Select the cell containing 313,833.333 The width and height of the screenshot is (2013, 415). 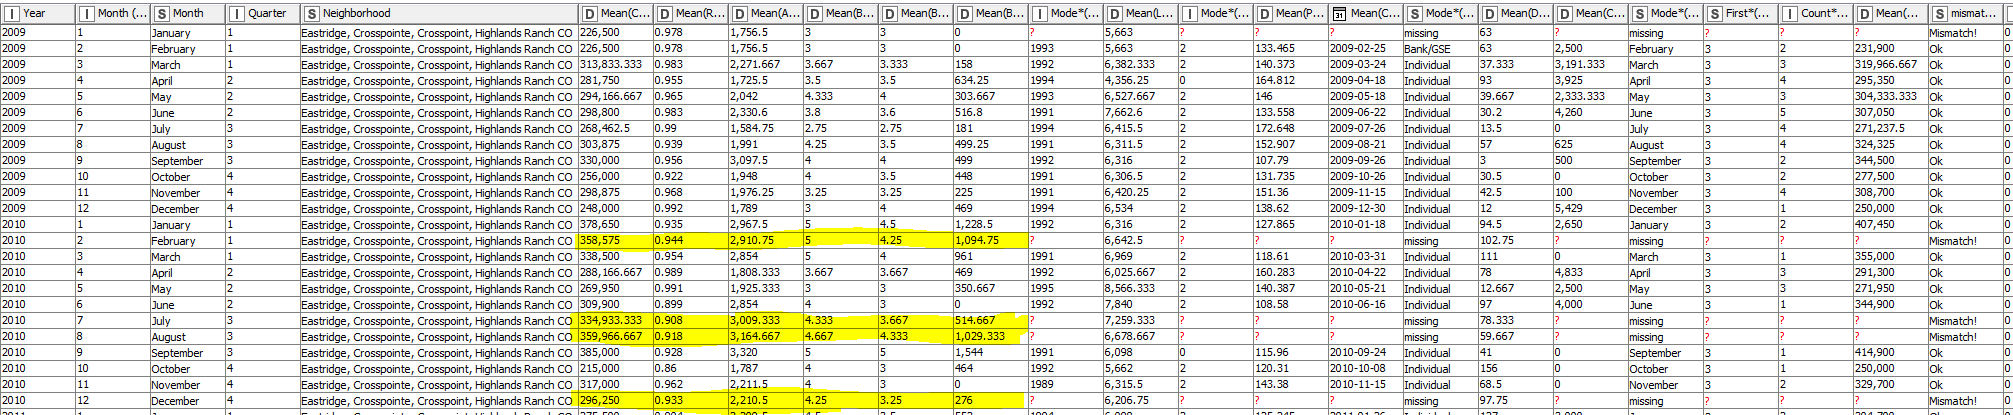615,65
